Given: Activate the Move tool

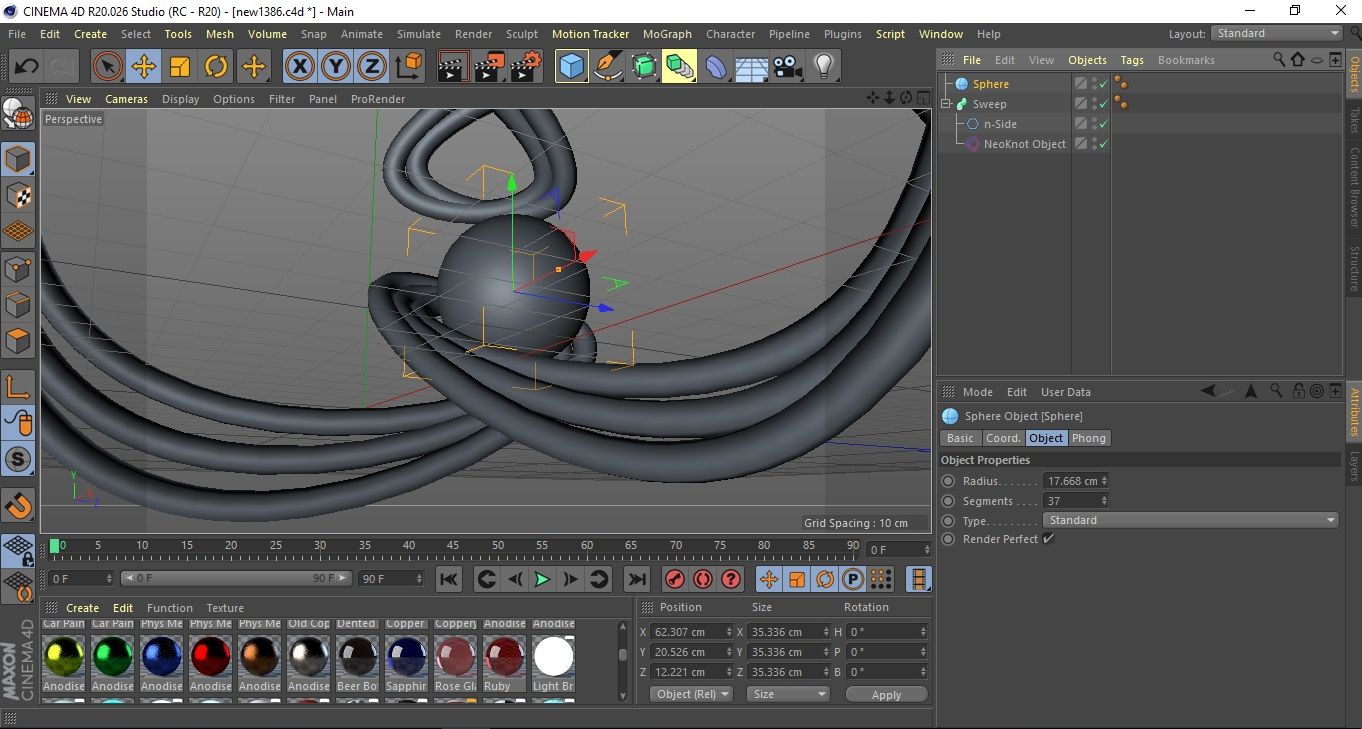Looking at the screenshot, I should tap(144, 67).
